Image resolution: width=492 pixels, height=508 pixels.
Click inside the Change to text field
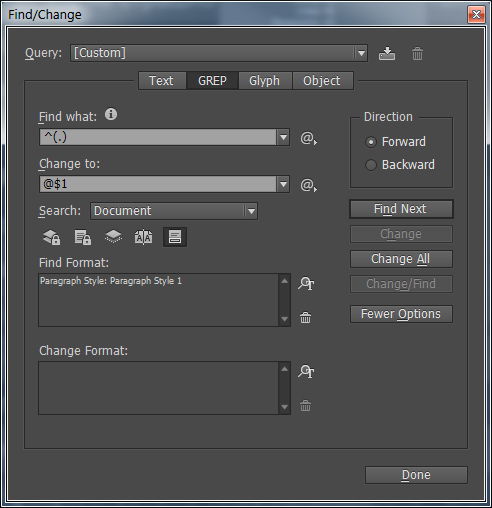tap(158, 184)
